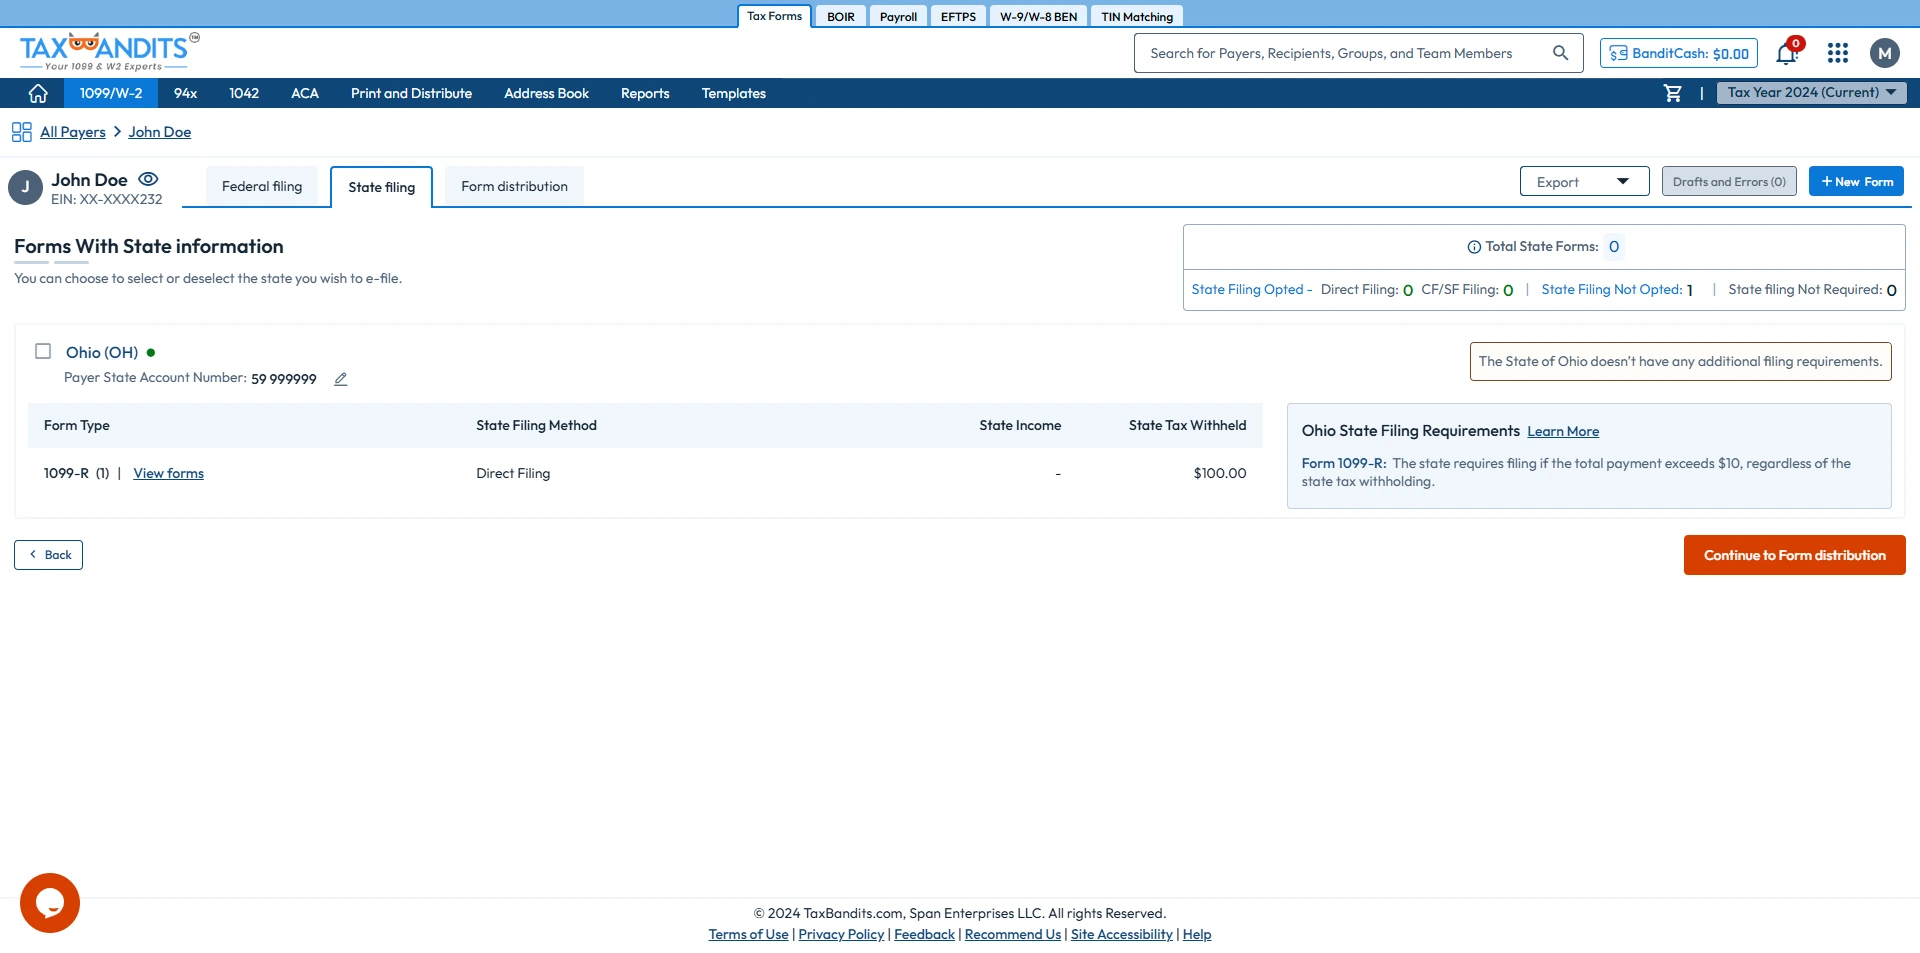Click the eye icon beside John Doe
This screenshot has width=1920, height=953.
pyautogui.click(x=148, y=179)
